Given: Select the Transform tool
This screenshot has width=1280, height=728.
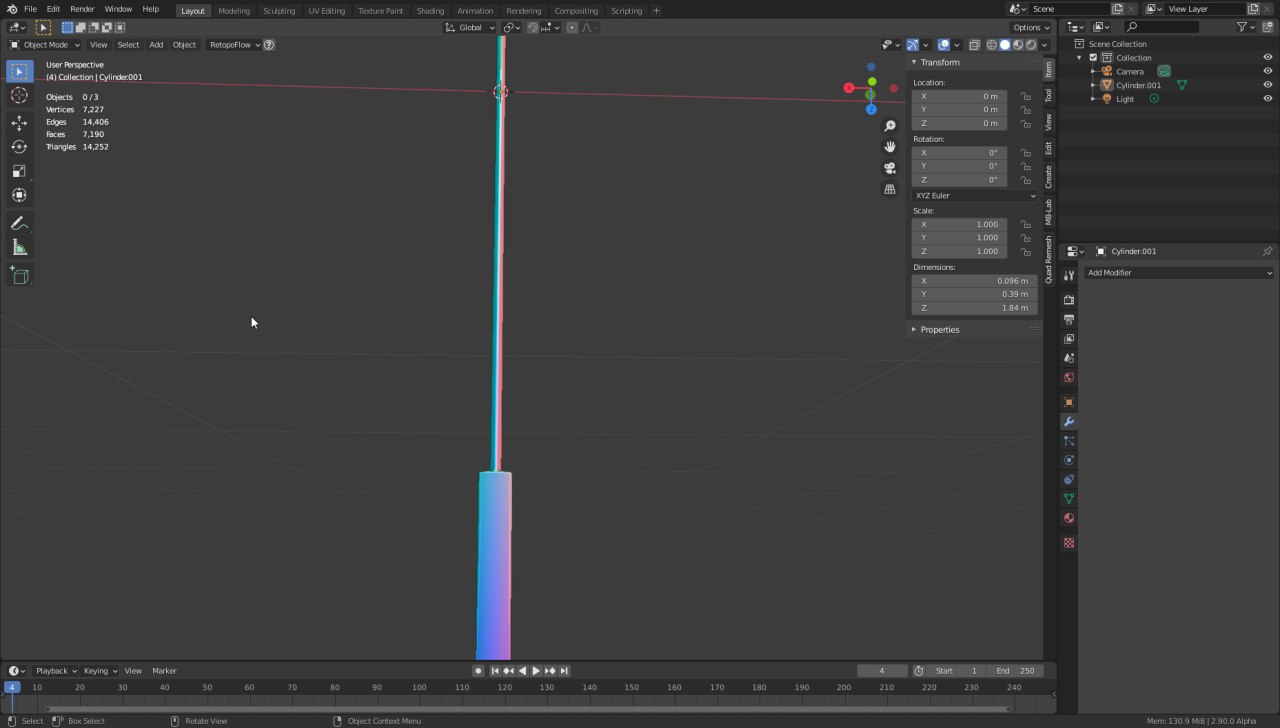Looking at the screenshot, I should click(19, 195).
